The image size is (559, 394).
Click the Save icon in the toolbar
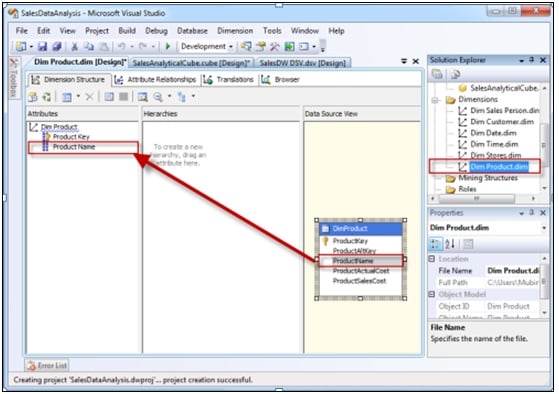43,47
